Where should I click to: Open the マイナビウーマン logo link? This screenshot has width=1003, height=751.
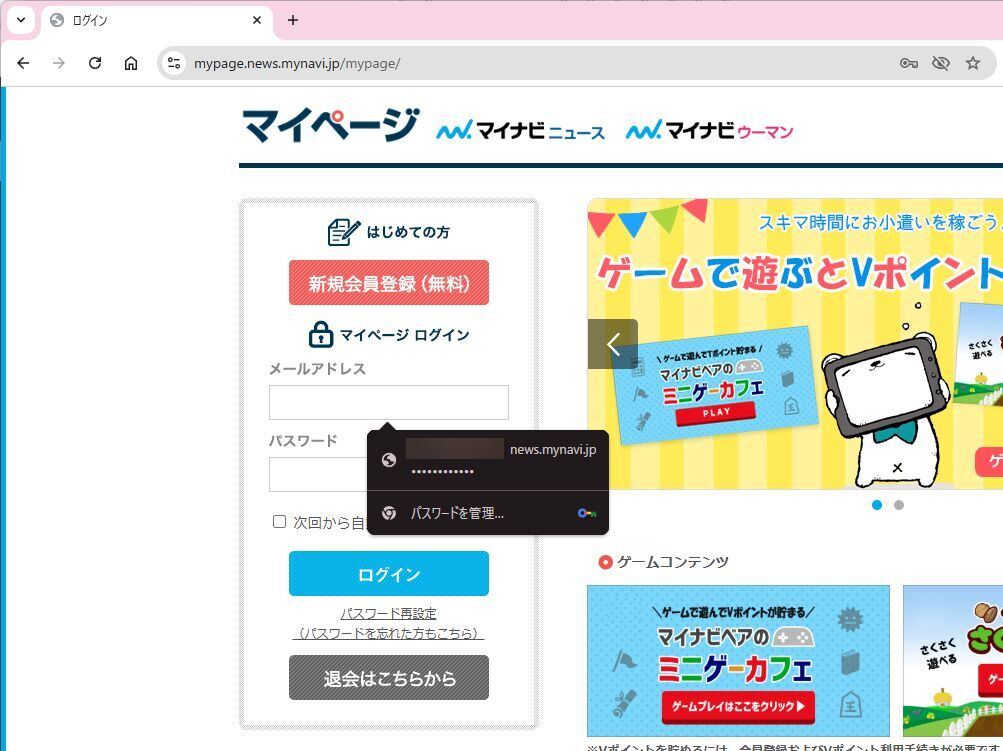709,130
